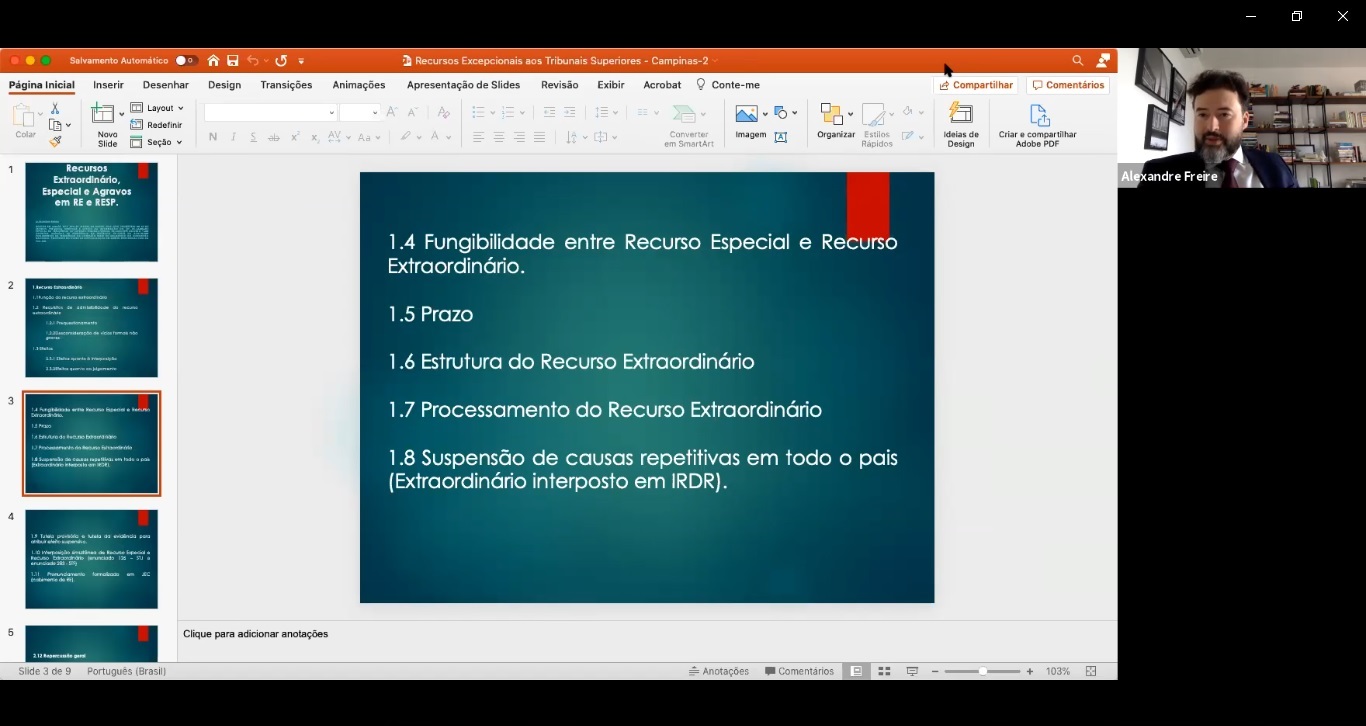Image resolution: width=1366 pixels, height=726 pixels.
Task: Open the Comentários button in ribbon
Action: point(1068,85)
